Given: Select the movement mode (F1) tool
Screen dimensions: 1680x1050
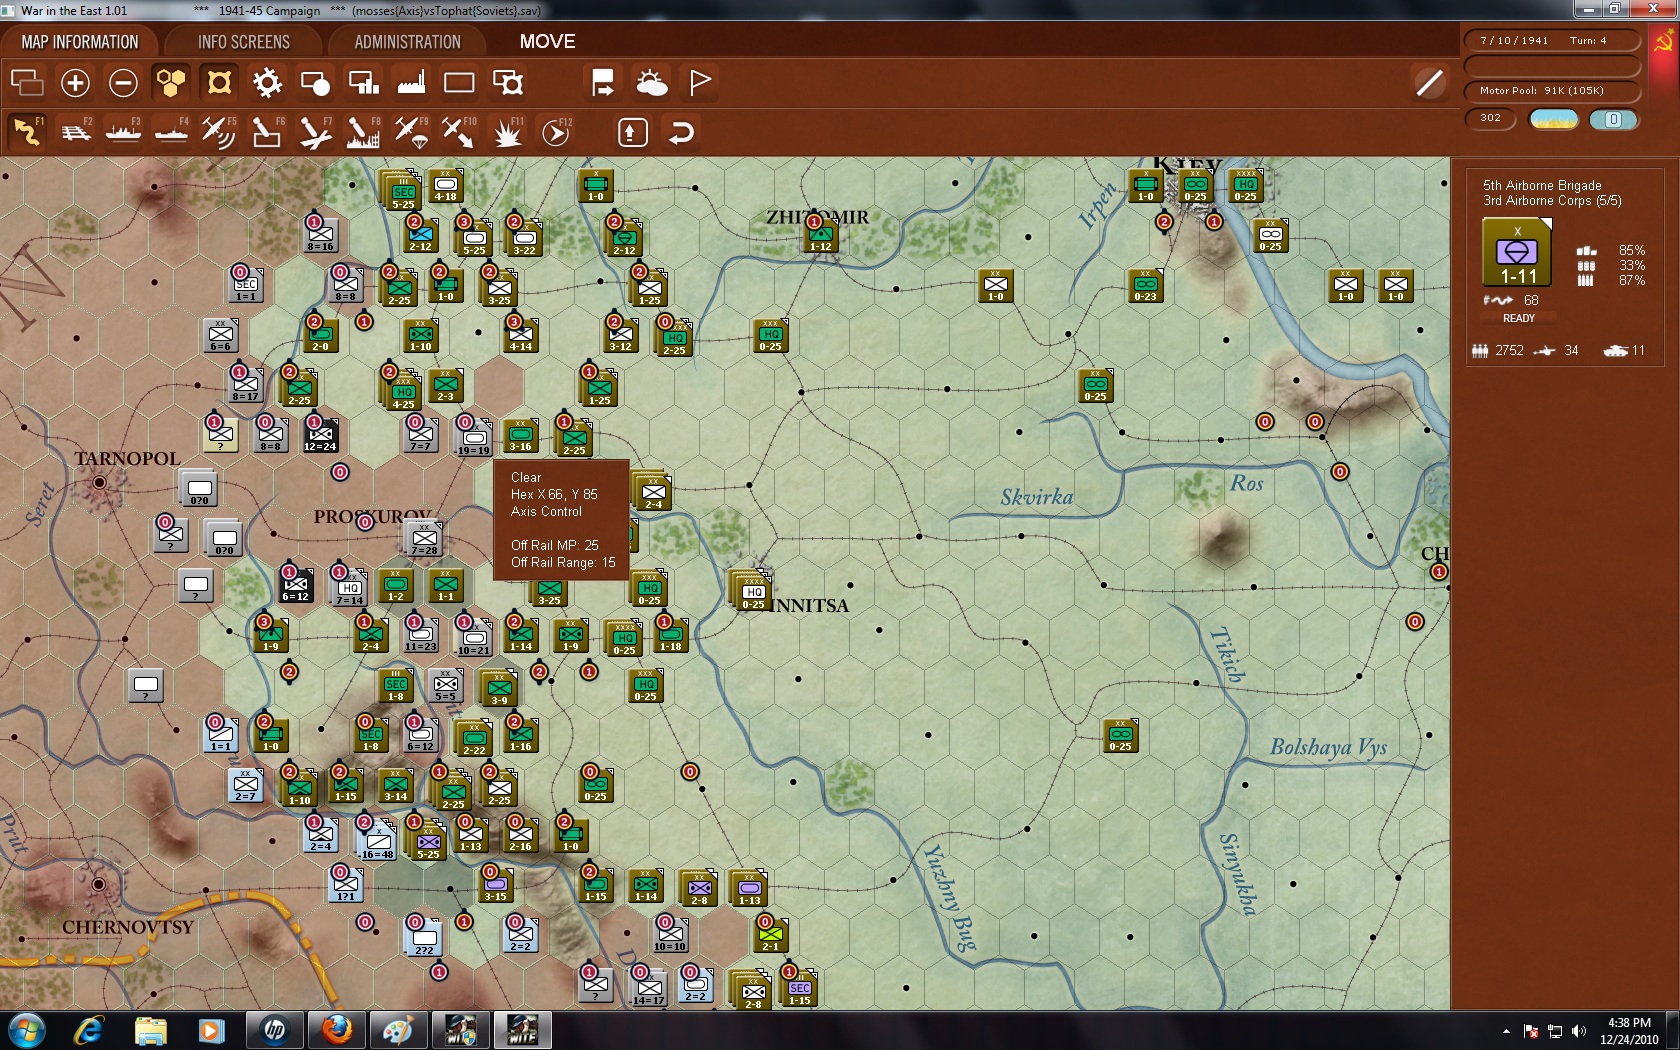Looking at the screenshot, I should coord(27,131).
